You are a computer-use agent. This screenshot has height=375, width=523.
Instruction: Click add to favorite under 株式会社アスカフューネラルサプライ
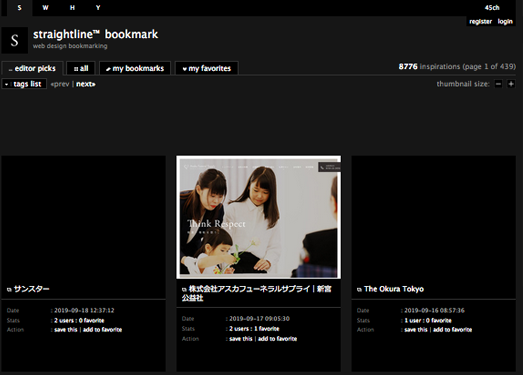pyautogui.click(x=278, y=339)
